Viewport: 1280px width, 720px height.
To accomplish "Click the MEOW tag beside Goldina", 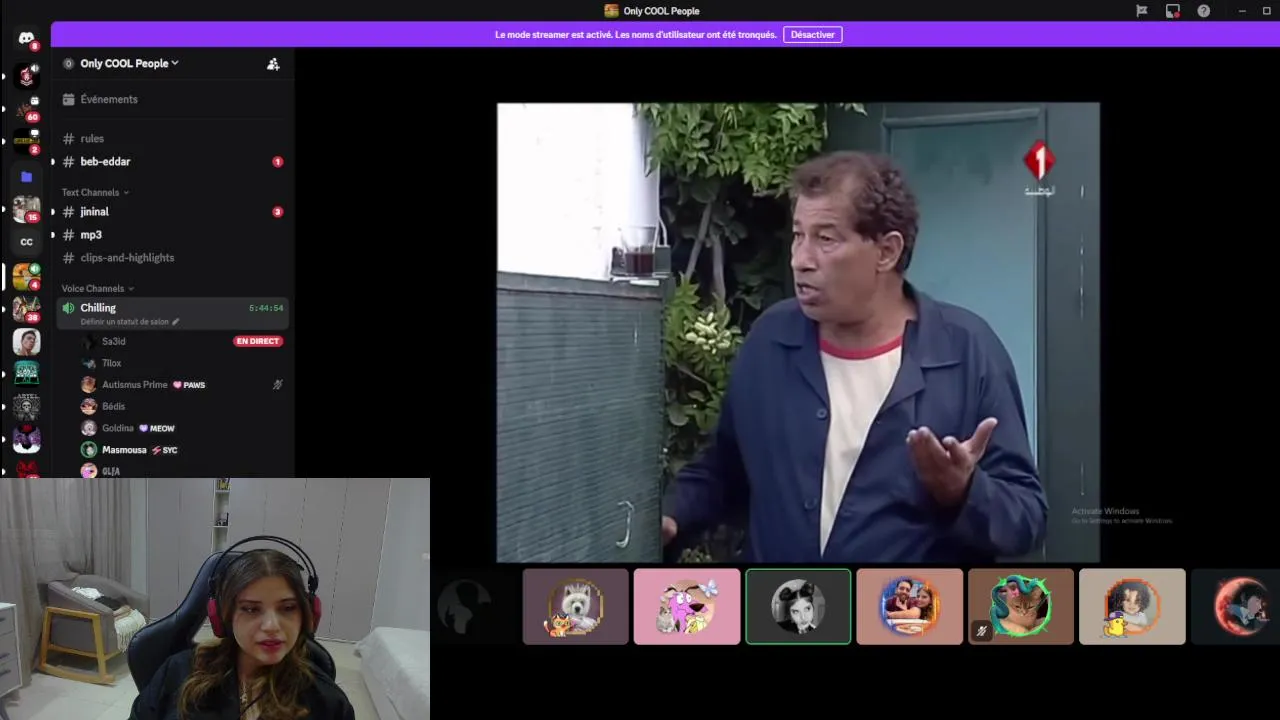I will tap(156, 428).
